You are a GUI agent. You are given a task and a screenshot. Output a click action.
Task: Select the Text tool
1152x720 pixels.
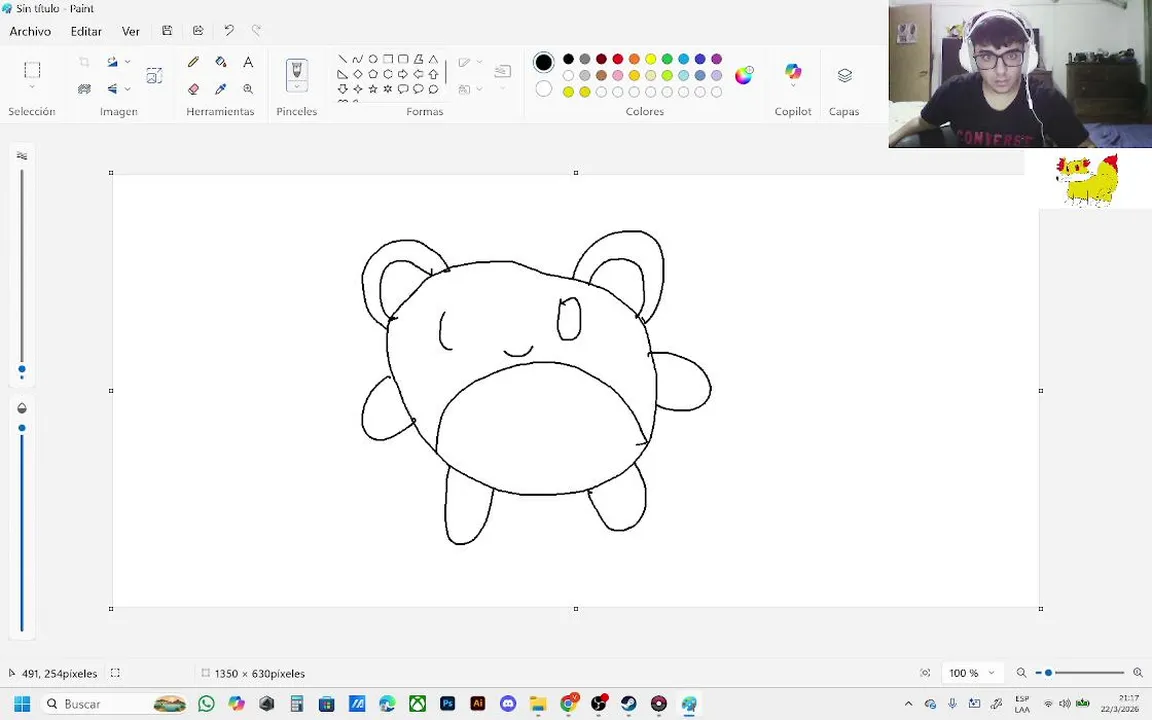(x=248, y=62)
